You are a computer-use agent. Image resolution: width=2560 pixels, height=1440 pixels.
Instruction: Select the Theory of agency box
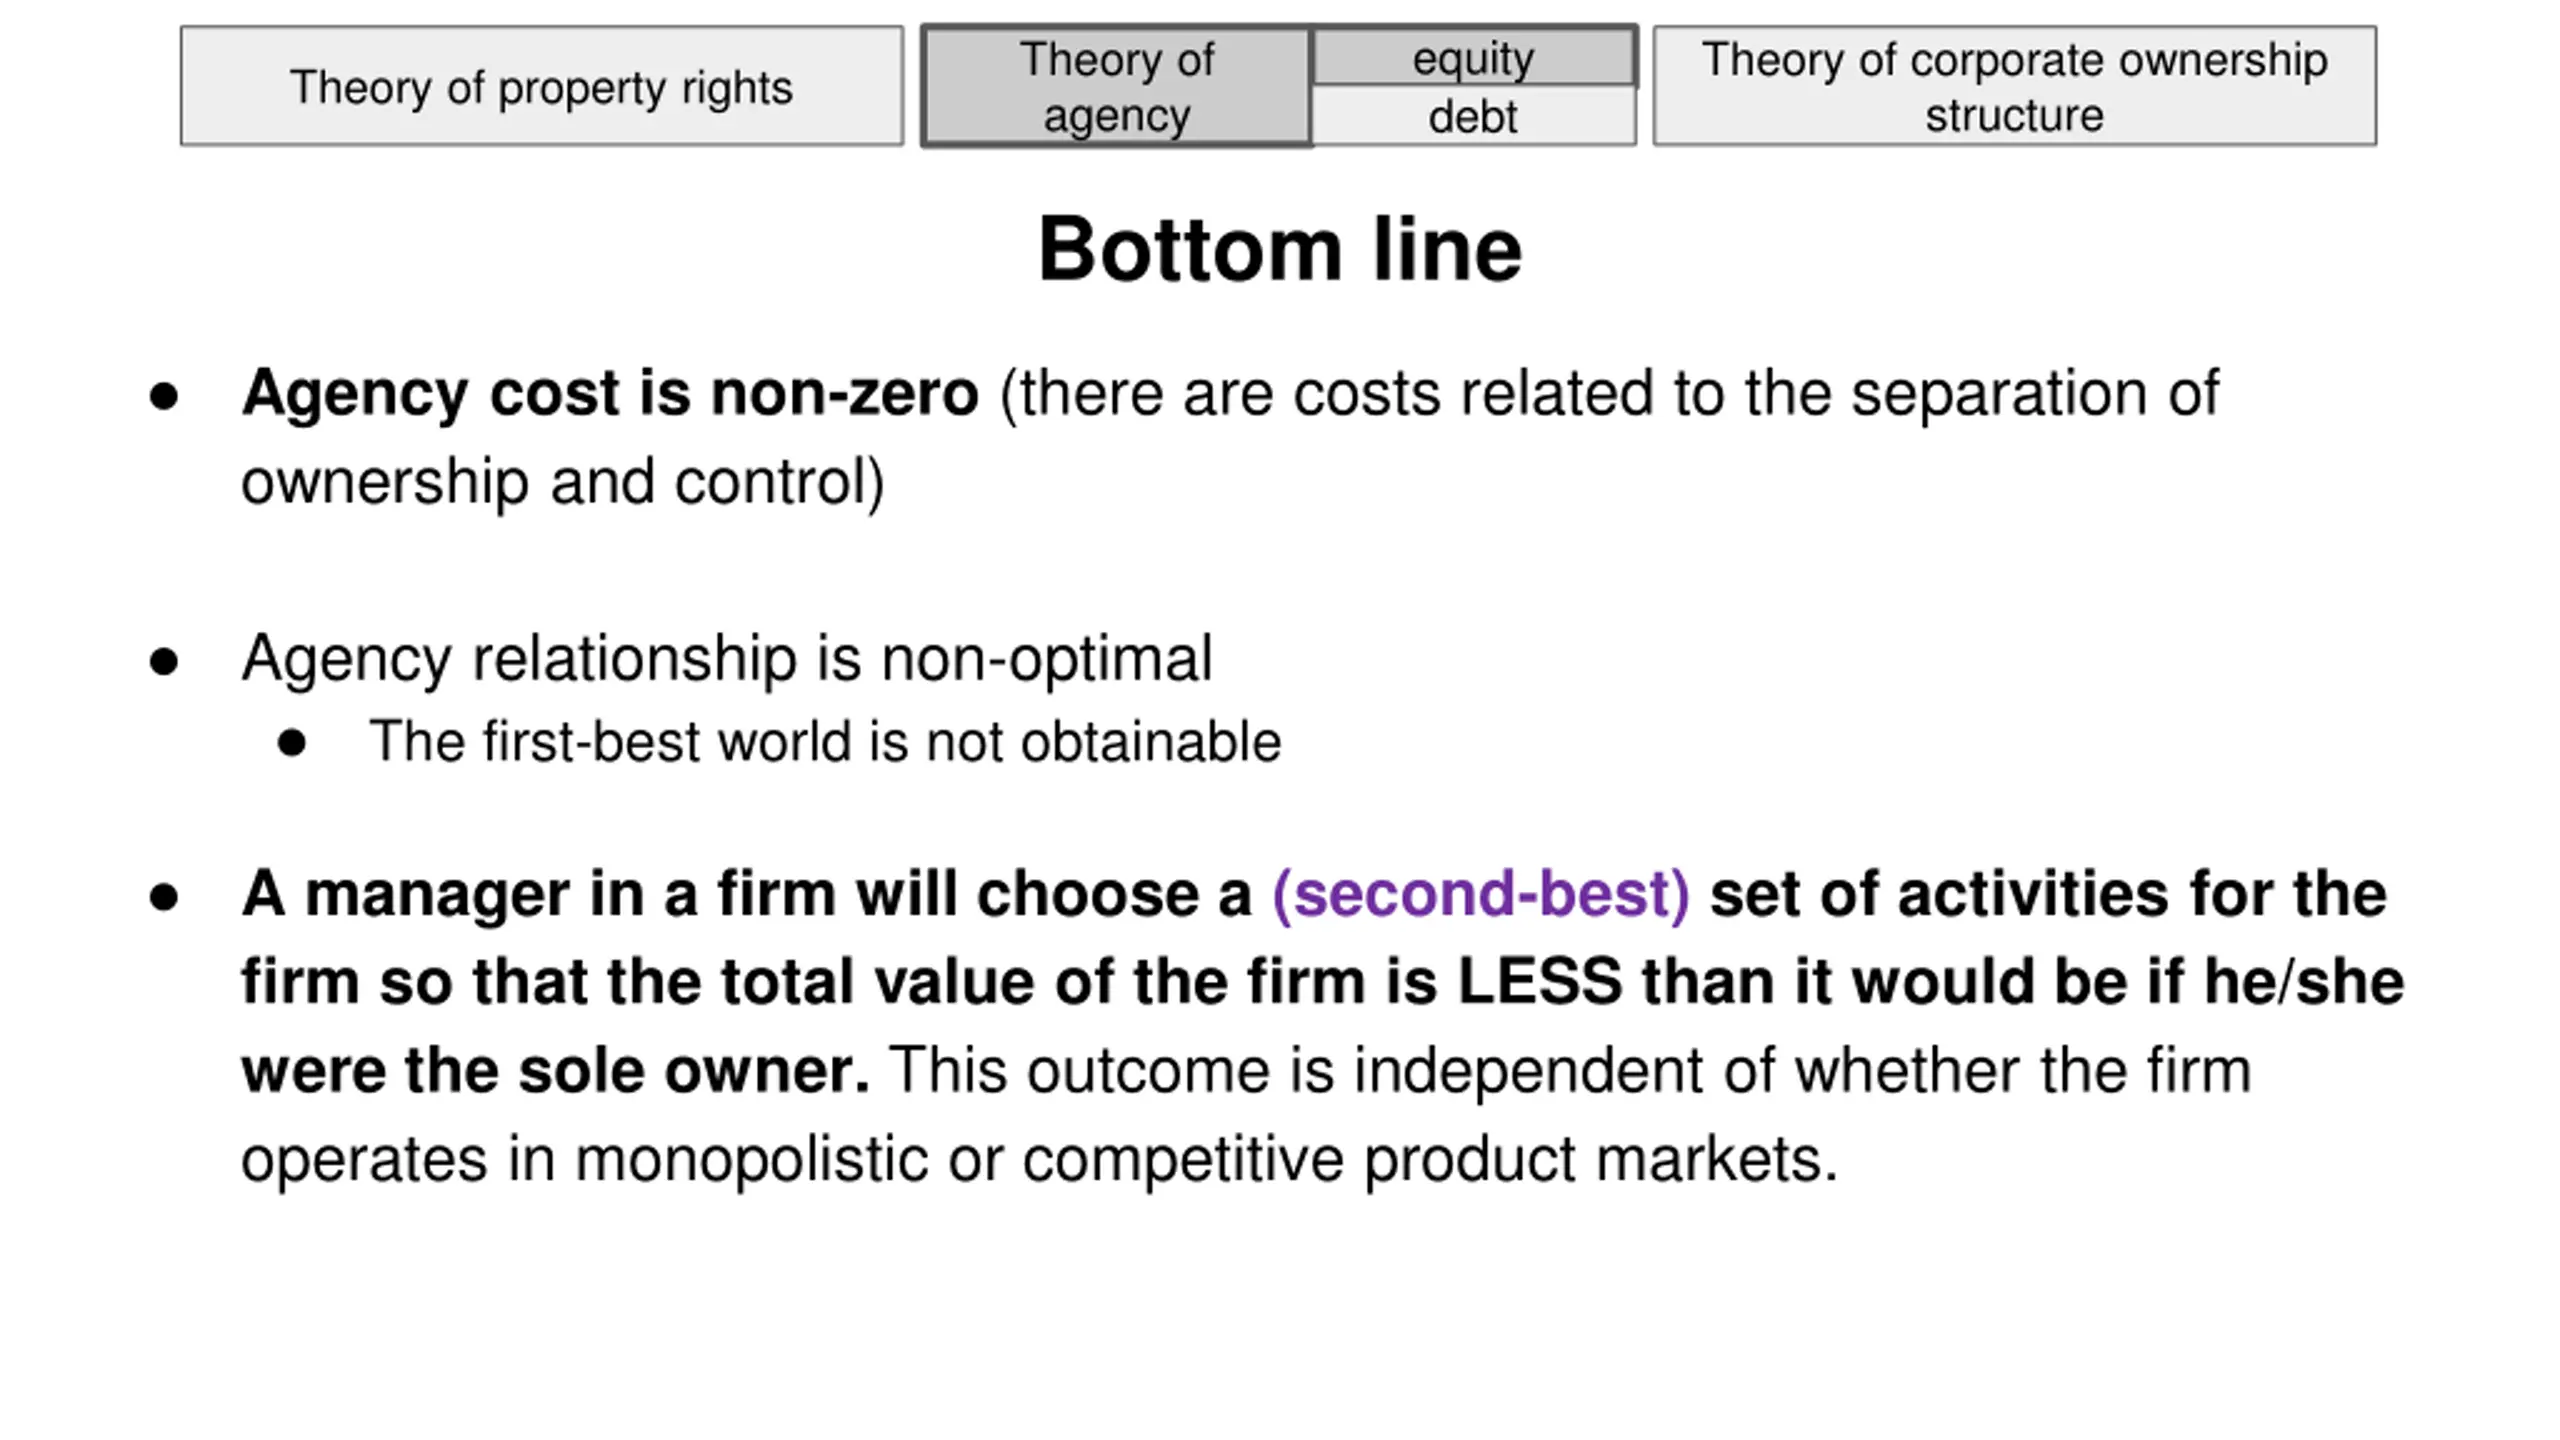click(1116, 87)
